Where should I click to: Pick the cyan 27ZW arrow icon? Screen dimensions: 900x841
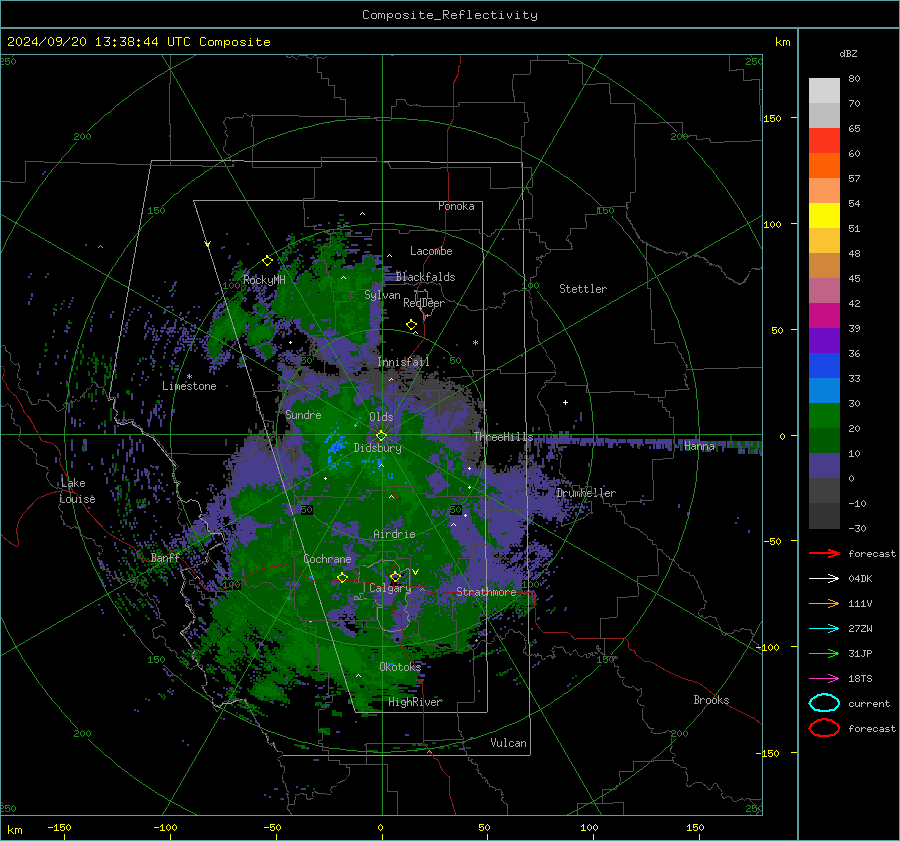click(824, 629)
